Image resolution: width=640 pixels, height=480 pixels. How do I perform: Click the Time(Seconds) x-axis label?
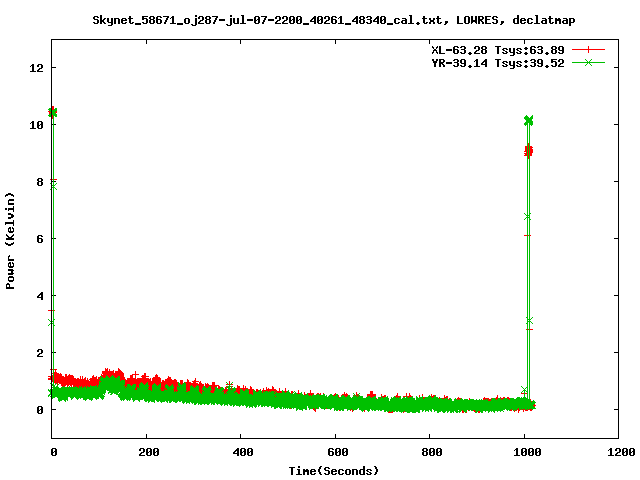pyautogui.click(x=333, y=471)
